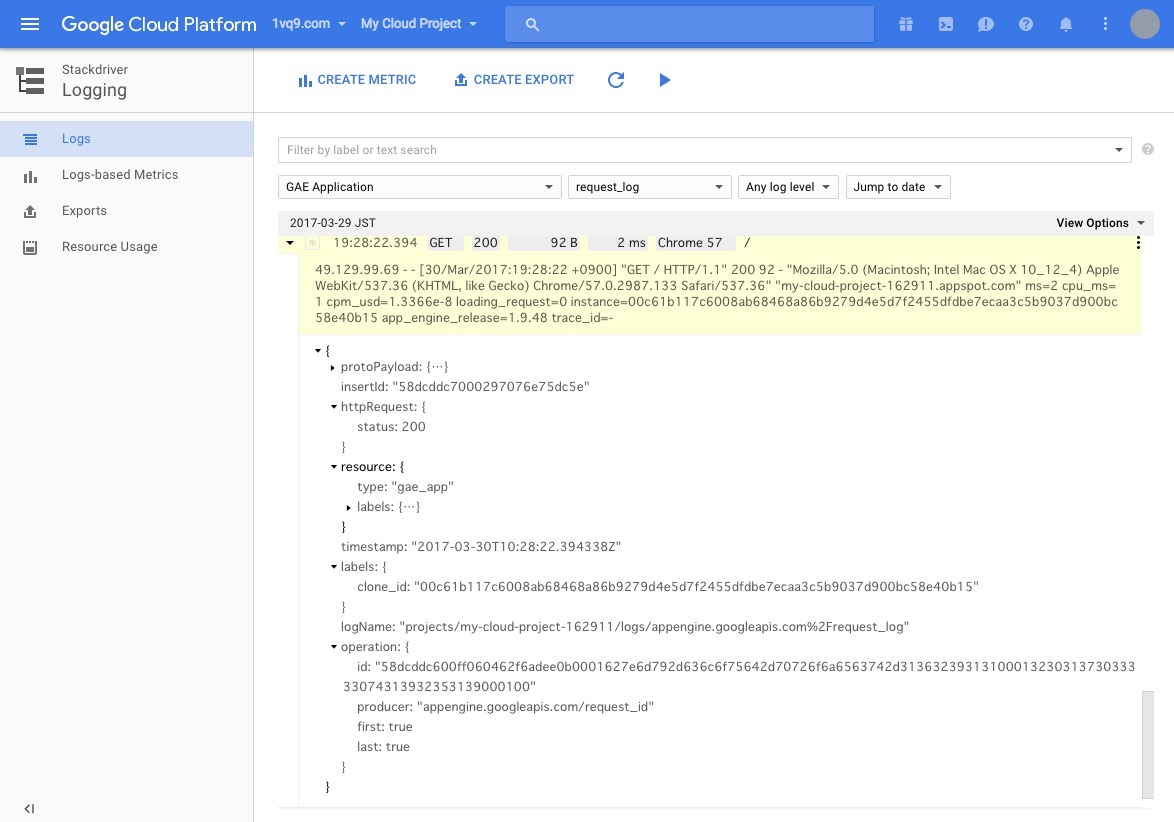This screenshot has height=822, width=1174.
Task: Click the CREATE METRIC button
Action: (x=357, y=80)
